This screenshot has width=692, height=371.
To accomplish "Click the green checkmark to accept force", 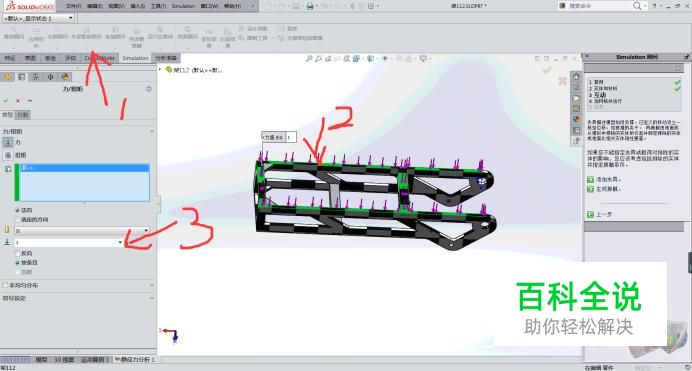I will point(6,101).
